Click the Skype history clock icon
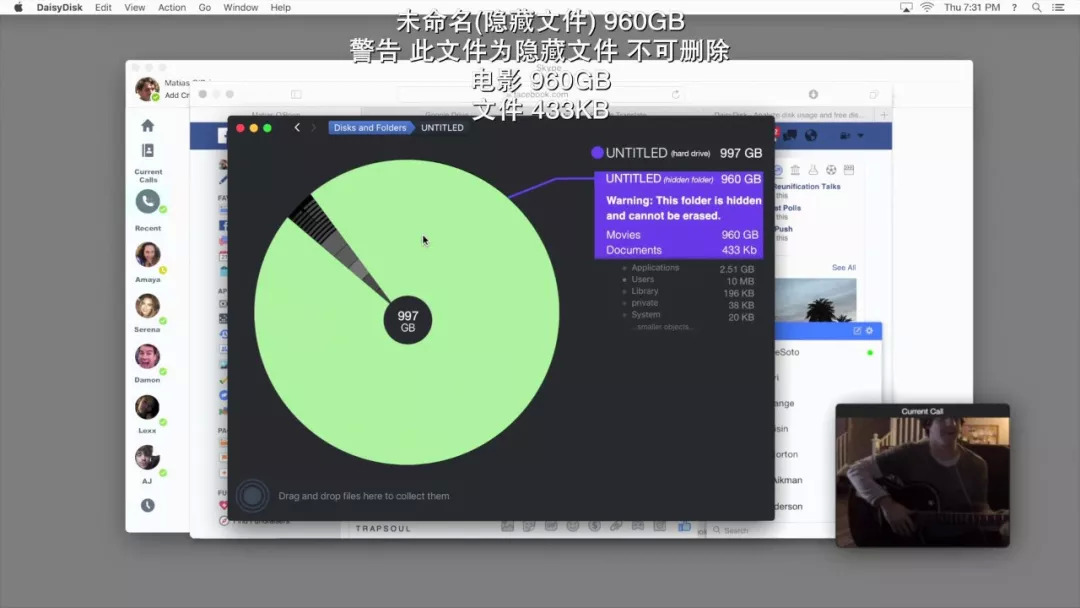1080x608 pixels. (x=147, y=505)
